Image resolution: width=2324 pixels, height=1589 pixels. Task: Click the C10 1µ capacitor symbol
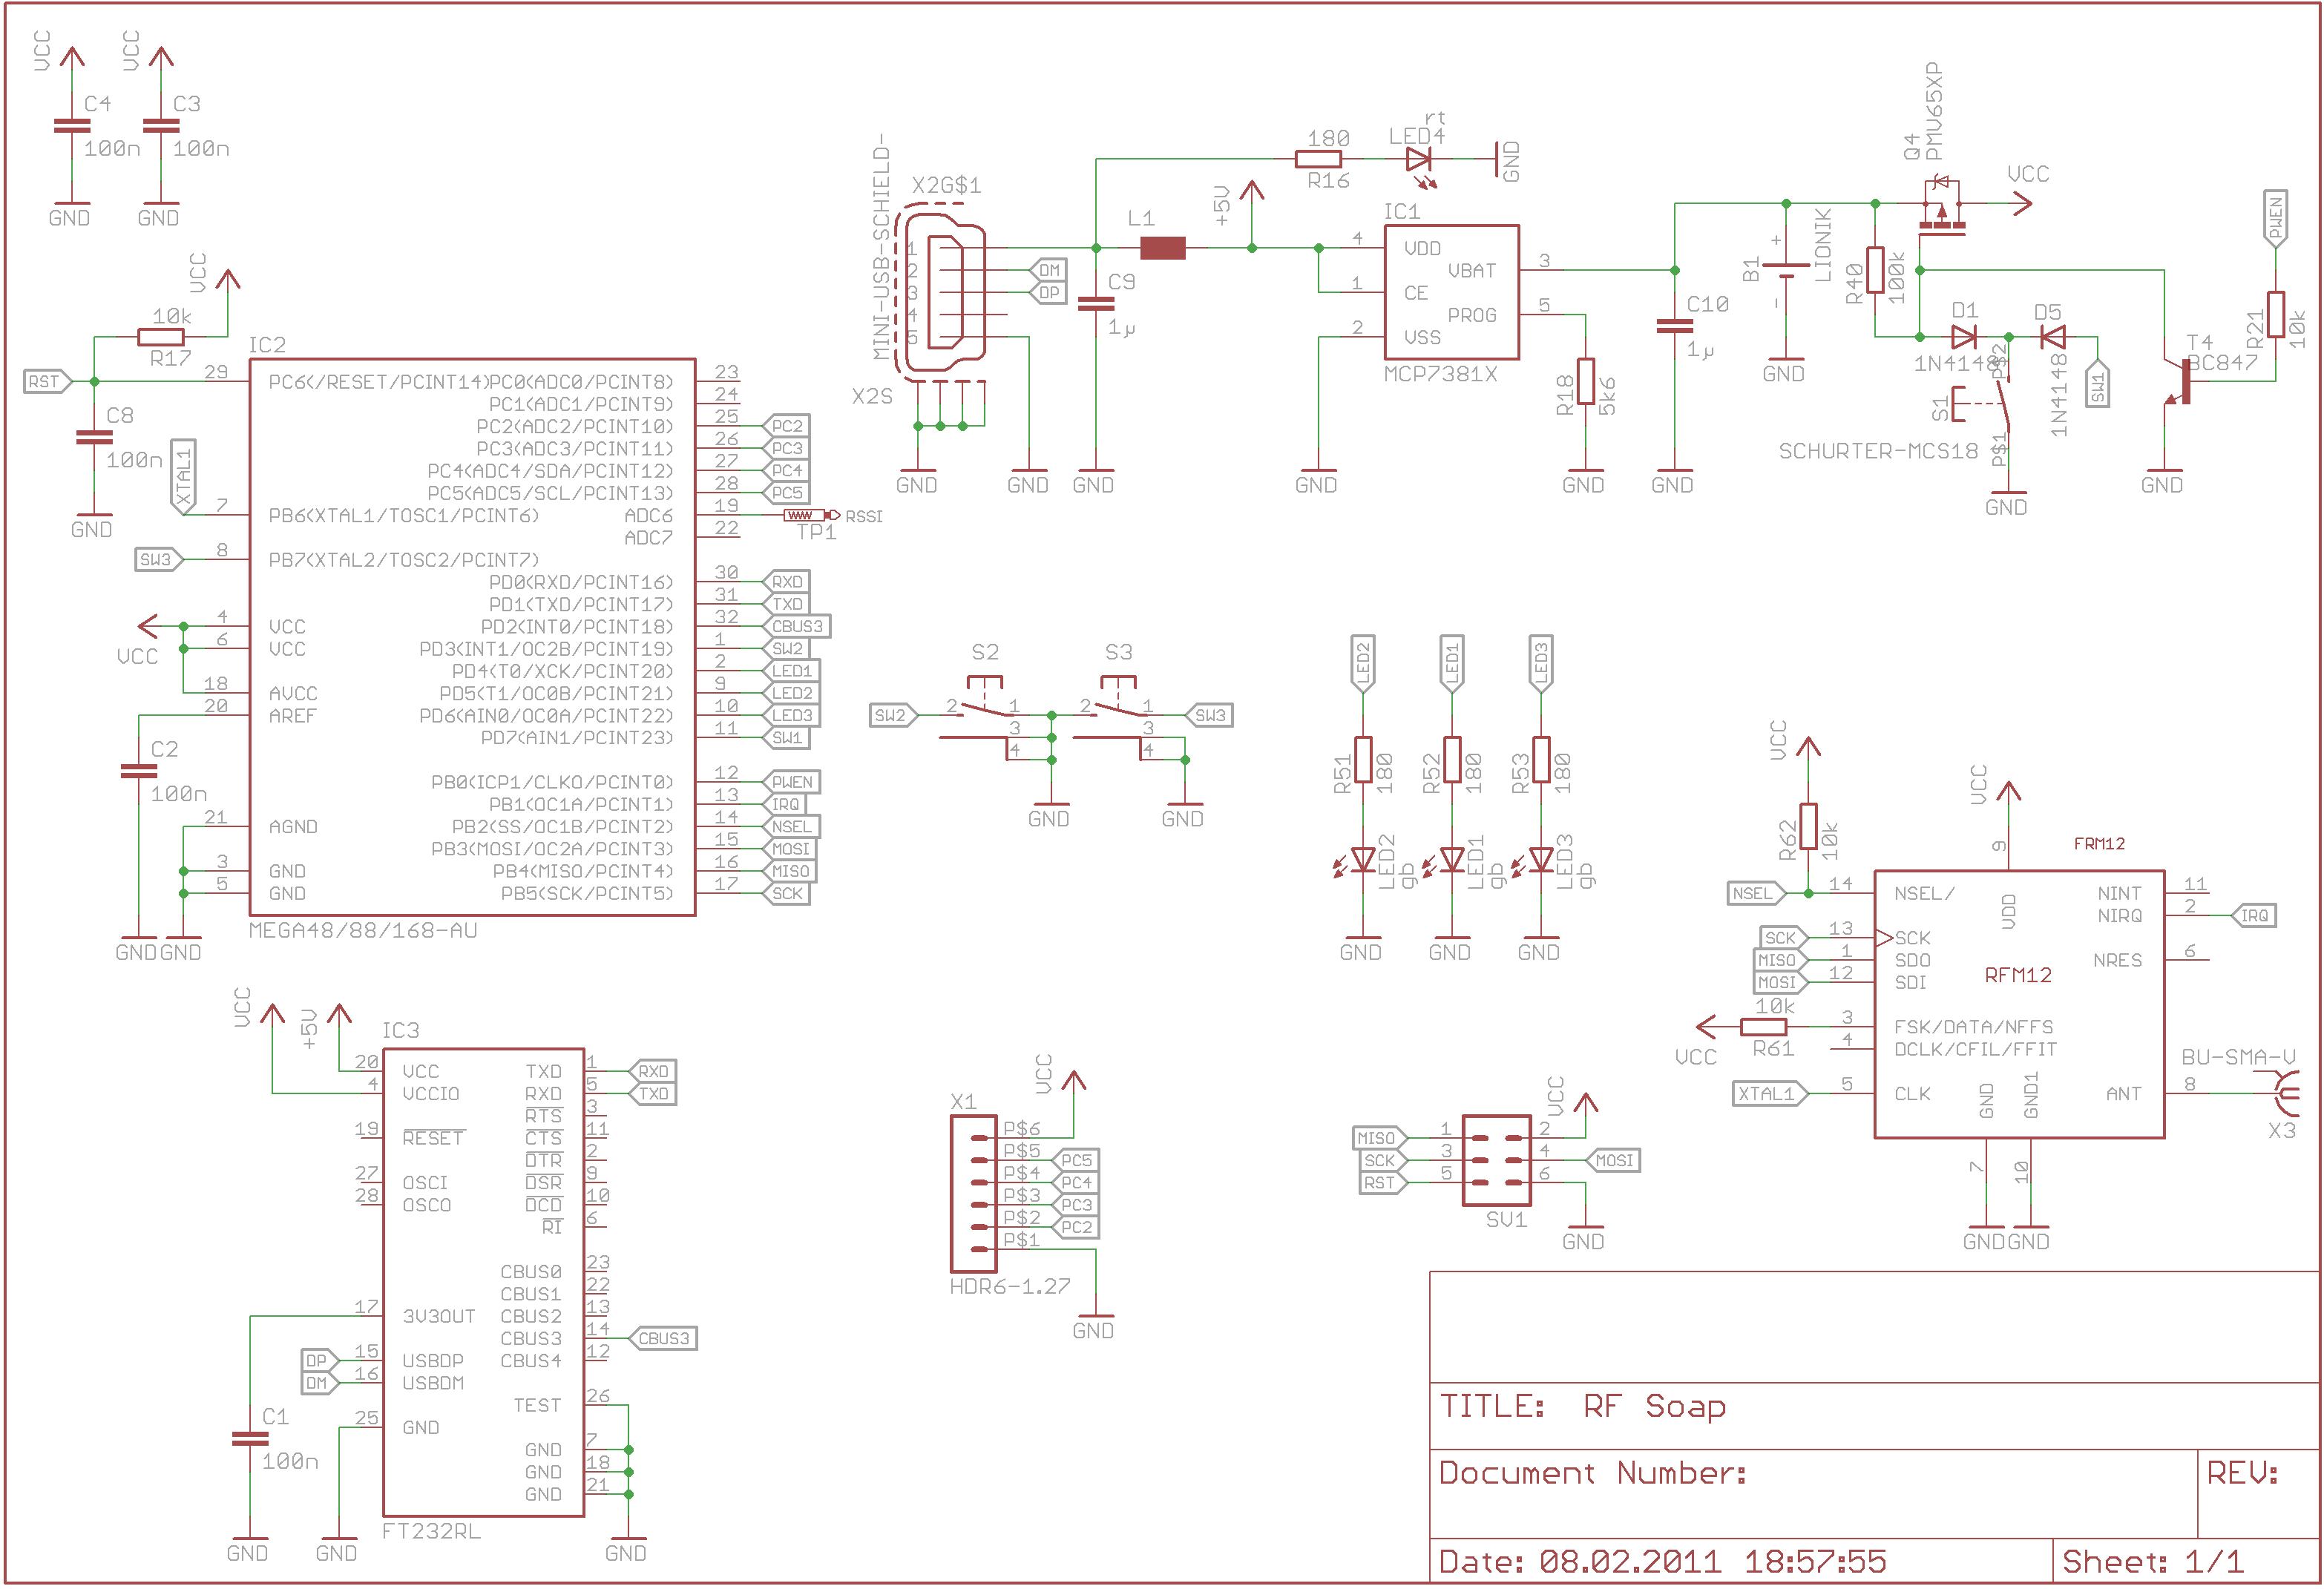coord(1675,326)
